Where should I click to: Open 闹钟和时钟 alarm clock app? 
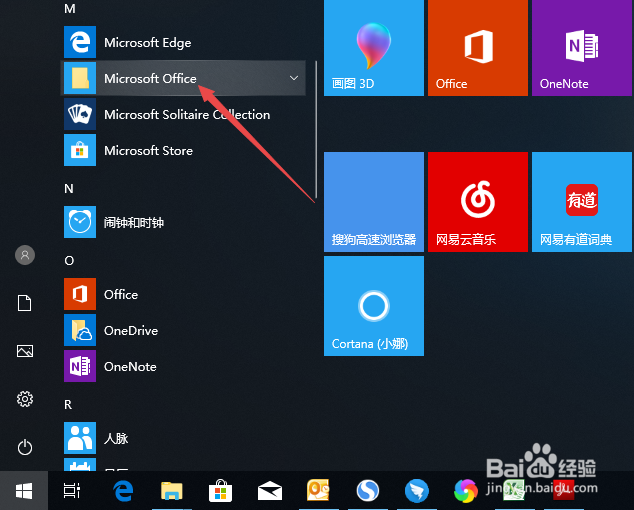[x=183, y=222]
